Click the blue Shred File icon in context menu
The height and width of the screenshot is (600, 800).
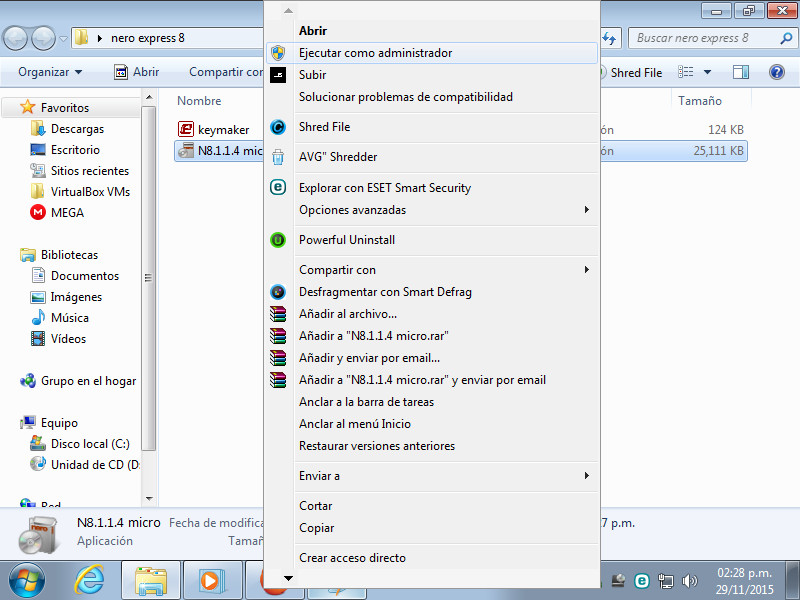click(278, 127)
